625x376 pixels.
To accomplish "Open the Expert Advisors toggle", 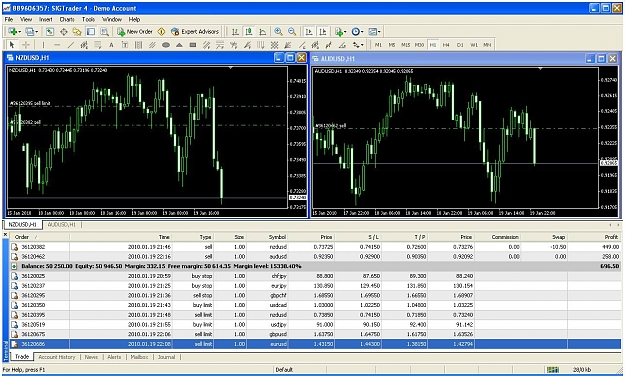I will point(195,31).
